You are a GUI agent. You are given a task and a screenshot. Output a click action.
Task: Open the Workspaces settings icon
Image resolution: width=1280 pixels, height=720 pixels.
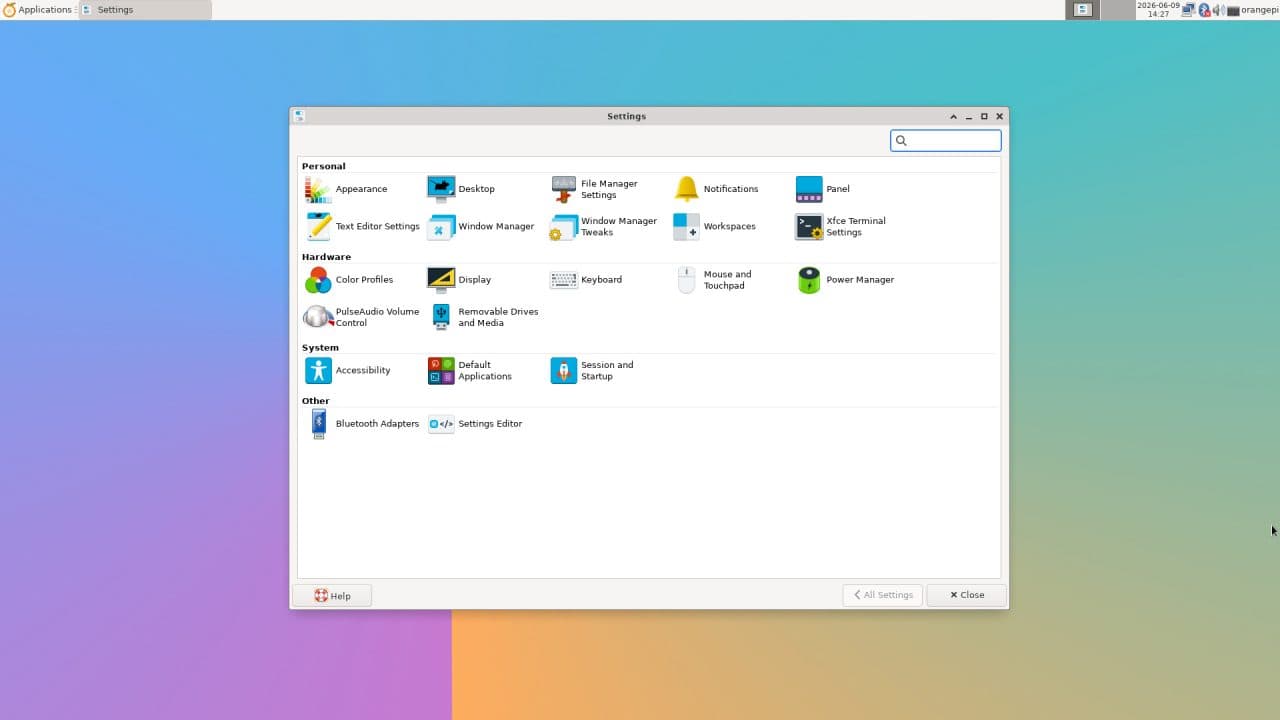click(686, 227)
